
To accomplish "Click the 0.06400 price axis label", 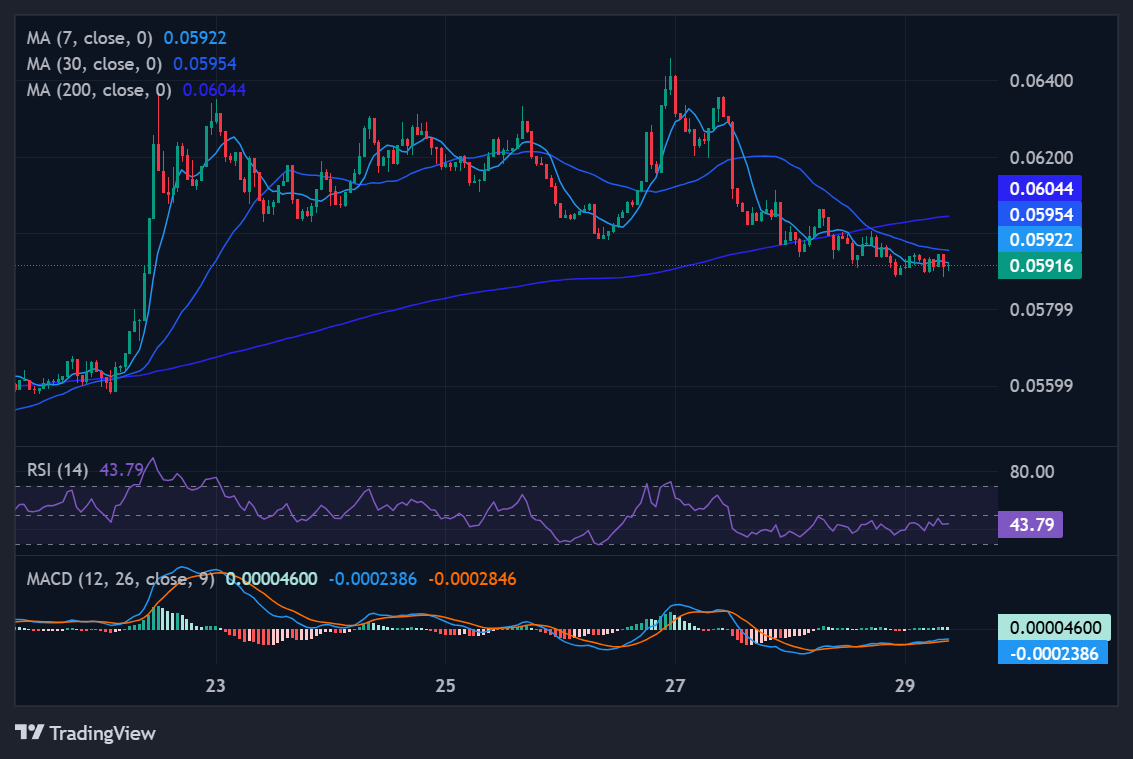I will click(x=1041, y=80).
